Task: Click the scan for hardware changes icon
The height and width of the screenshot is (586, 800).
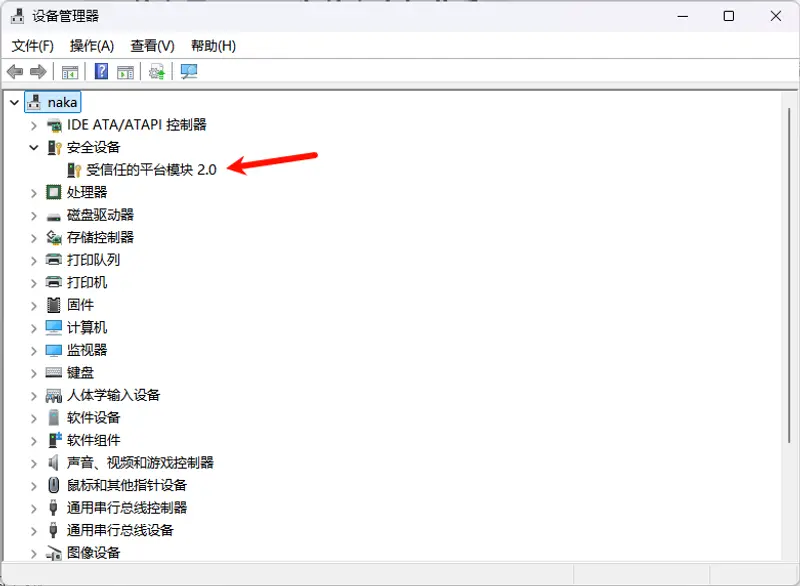Action: point(189,72)
